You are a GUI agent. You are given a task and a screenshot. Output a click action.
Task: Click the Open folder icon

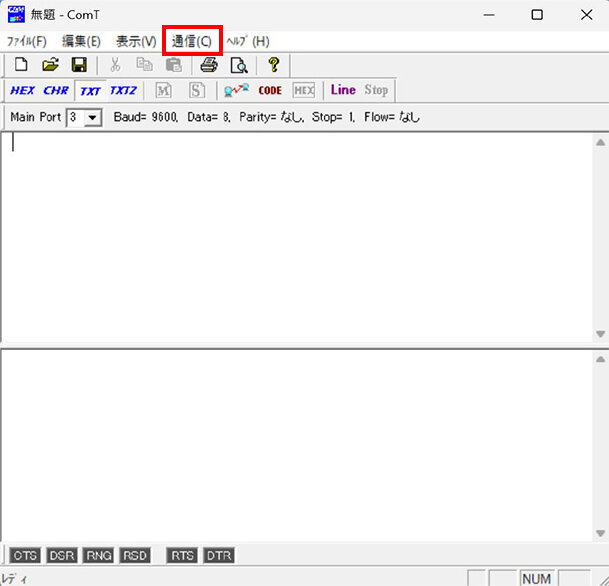tap(50, 65)
